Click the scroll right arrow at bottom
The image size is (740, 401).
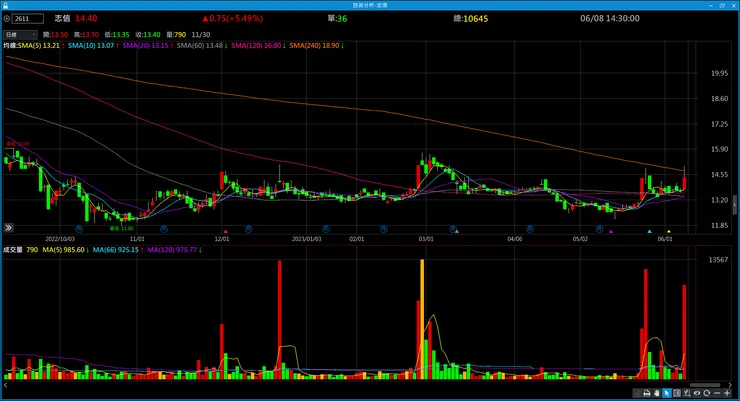coord(730,385)
